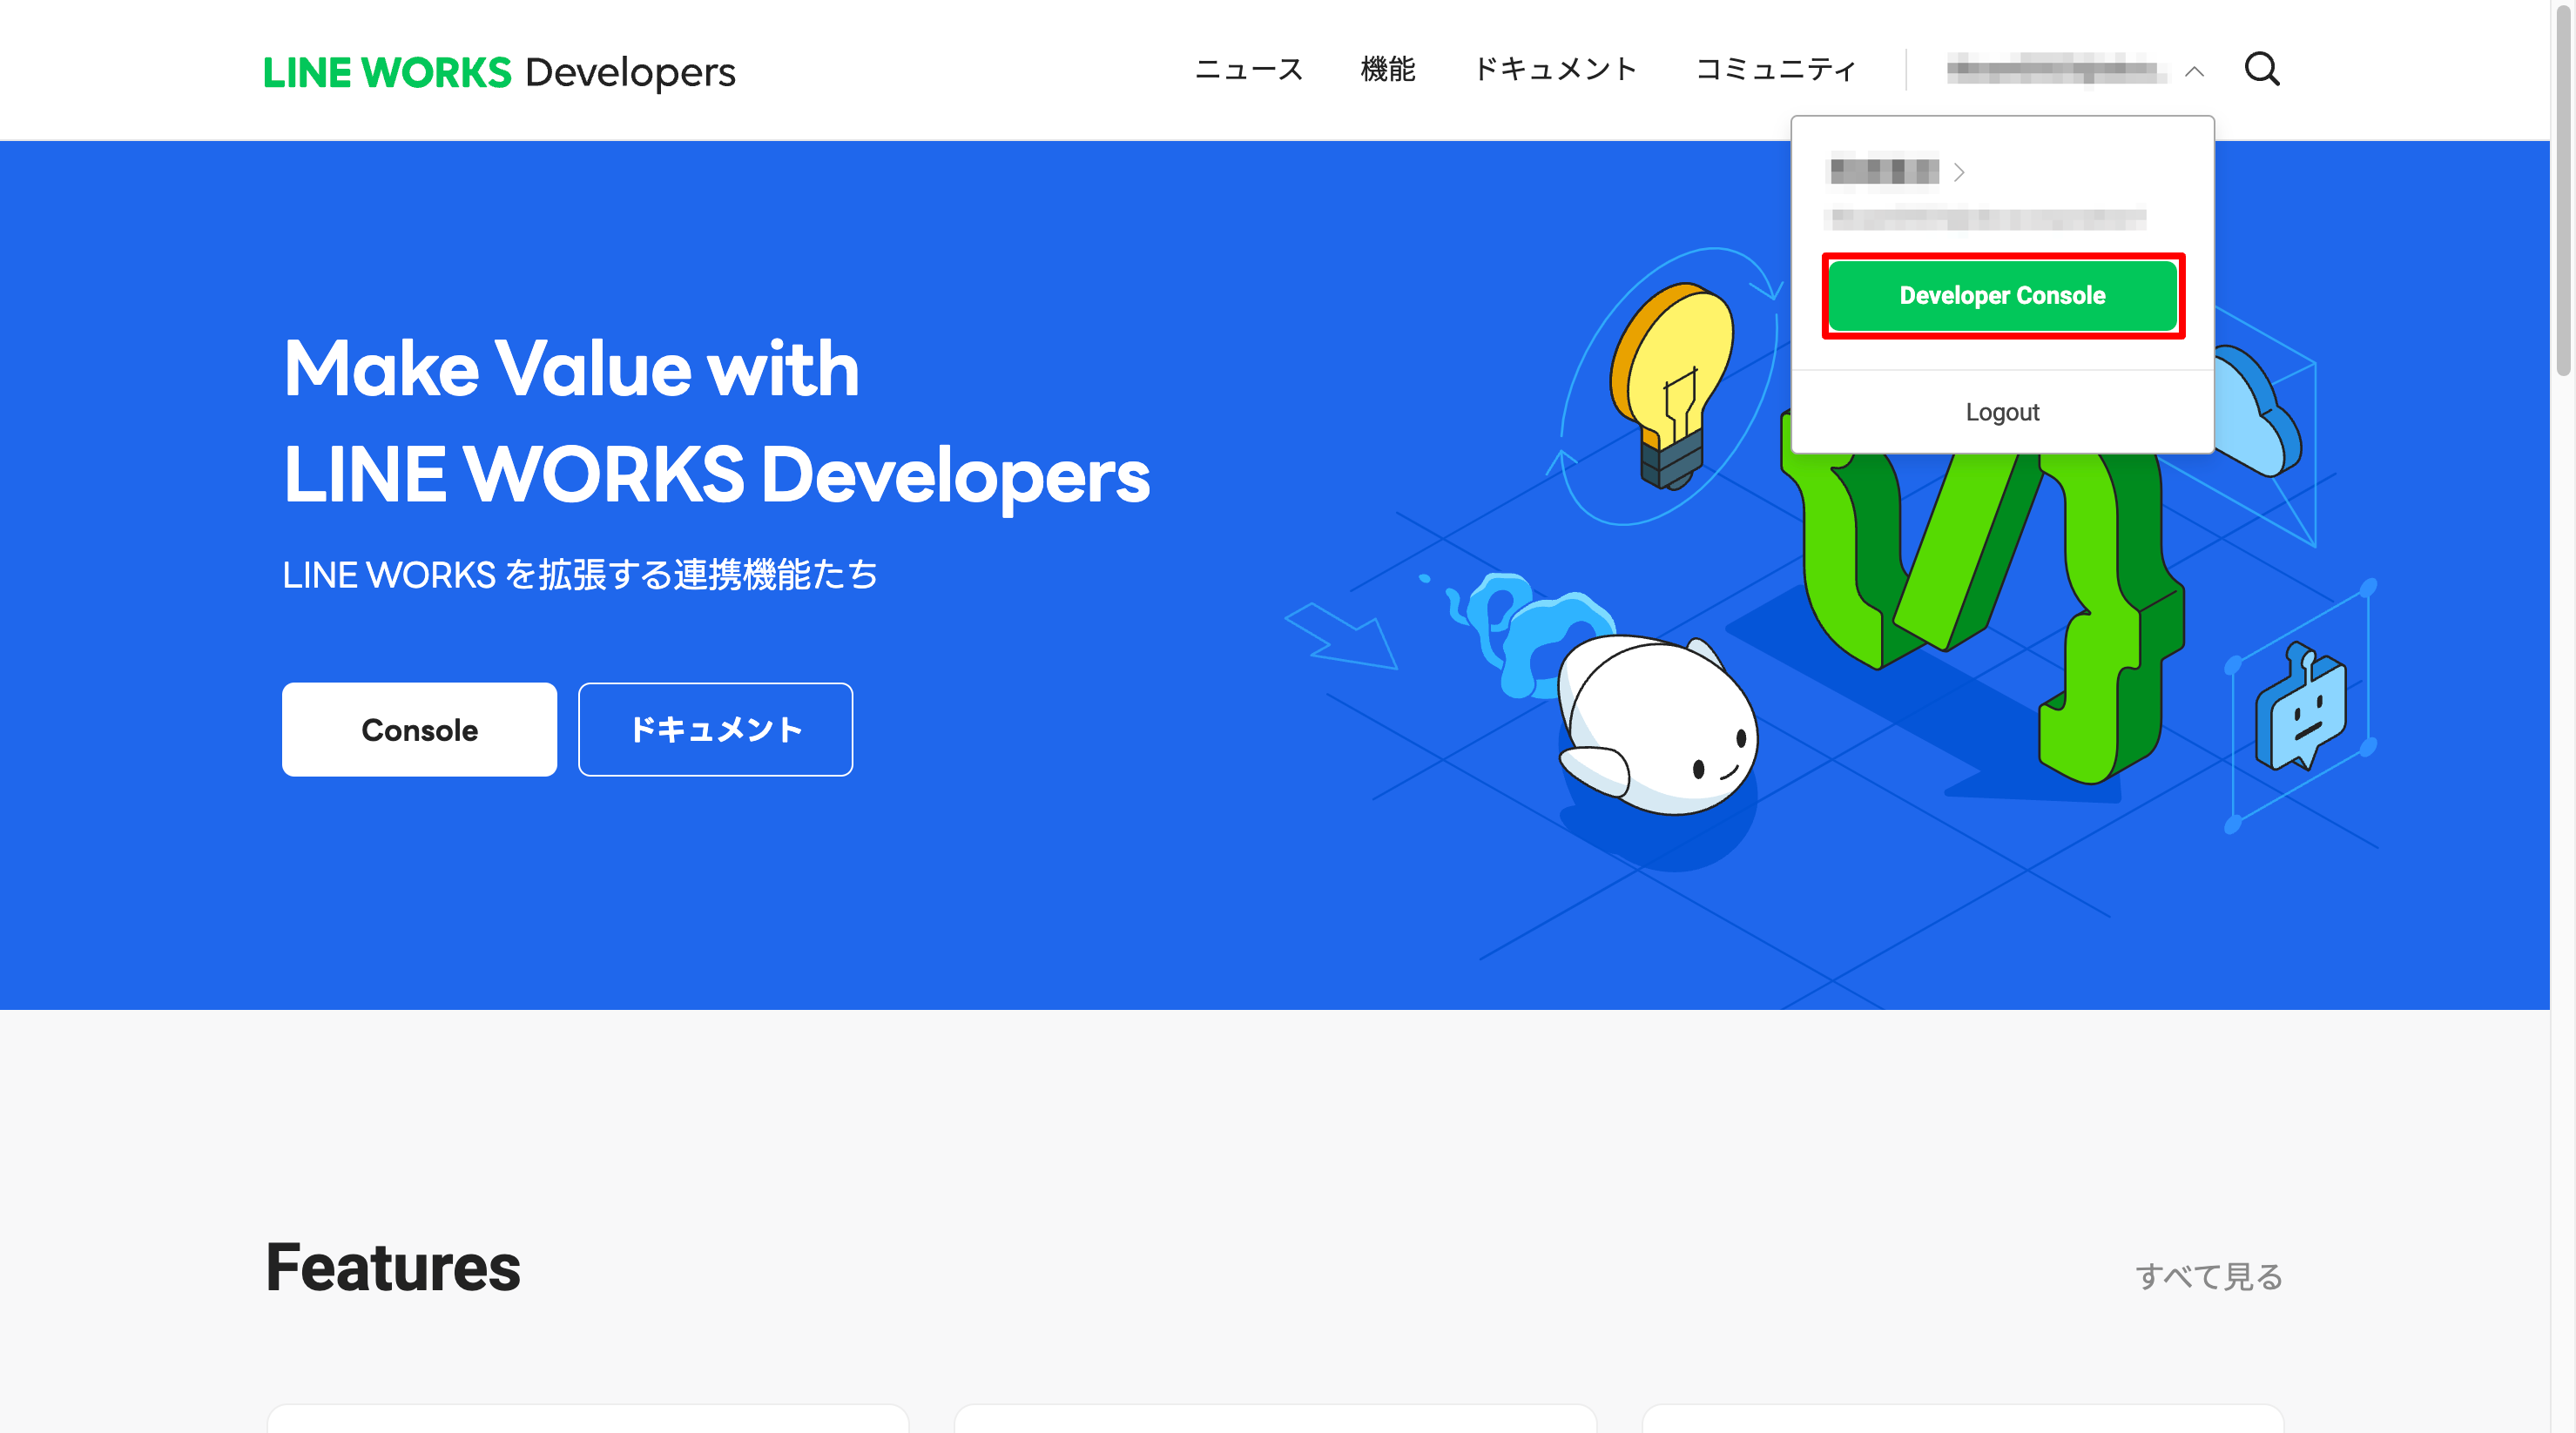2576x1433 pixels.
Task: Click the search magnifier icon
Action: pyautogui.click(x=2261, y=70)
